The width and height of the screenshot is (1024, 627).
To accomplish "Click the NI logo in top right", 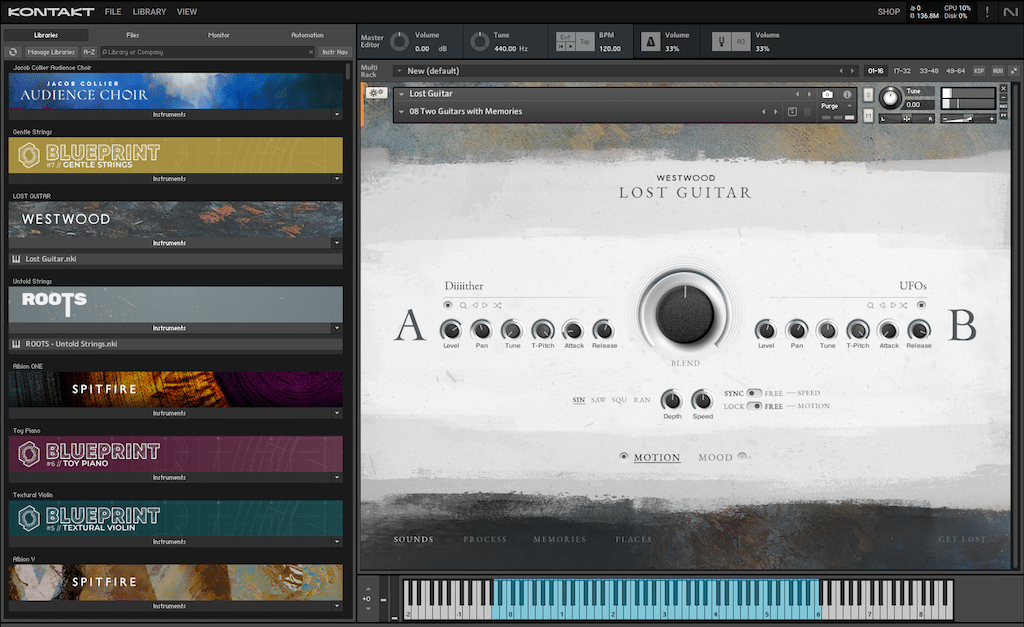I will (x=1010, y=12).
